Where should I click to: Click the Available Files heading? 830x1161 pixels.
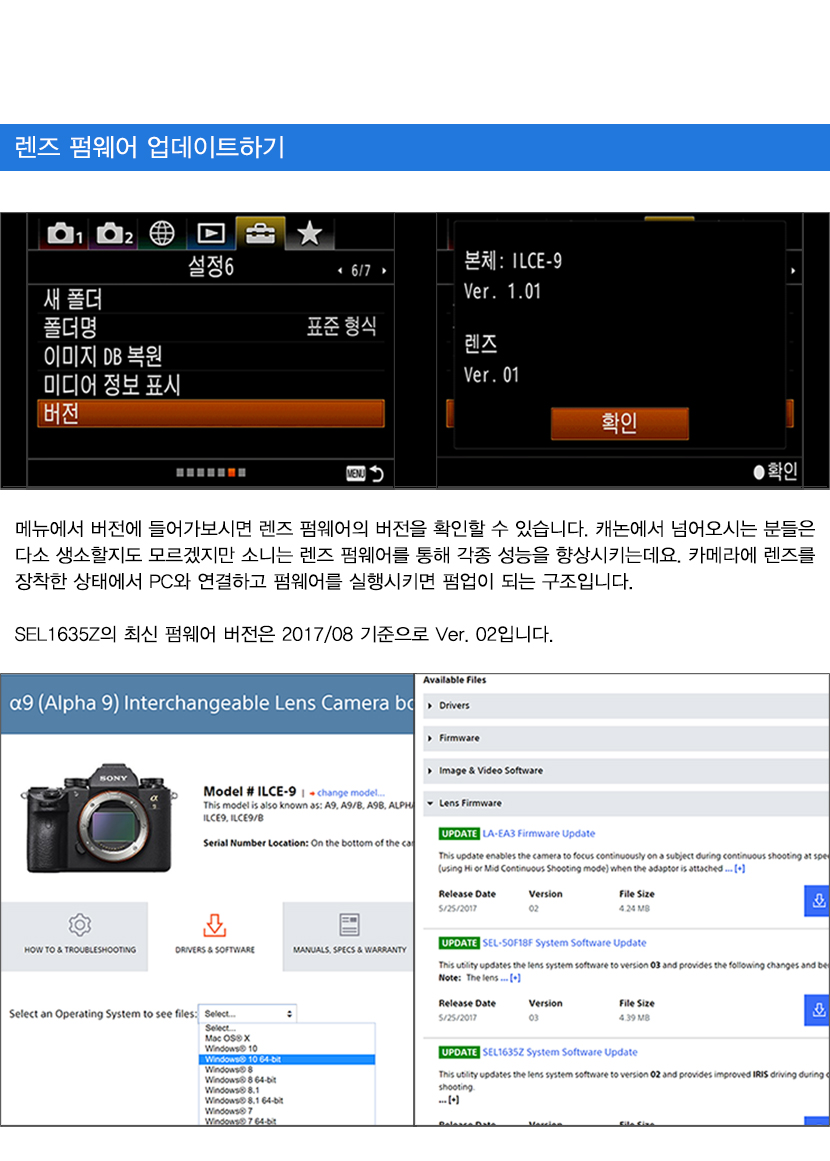(x=455, y=680)
